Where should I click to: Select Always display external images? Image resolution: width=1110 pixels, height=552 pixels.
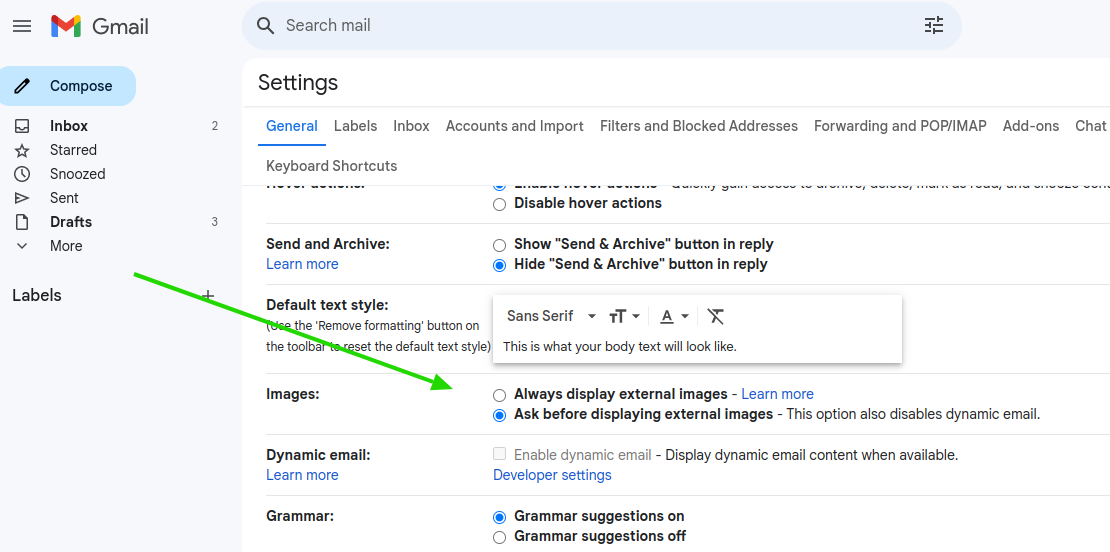pos(500,395)
